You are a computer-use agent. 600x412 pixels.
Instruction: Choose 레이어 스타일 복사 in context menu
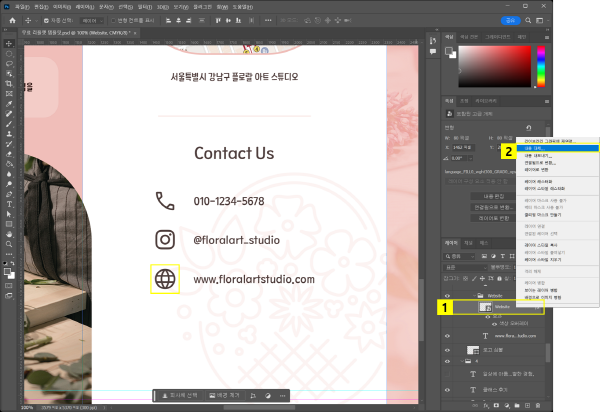(x=541, y=245)
